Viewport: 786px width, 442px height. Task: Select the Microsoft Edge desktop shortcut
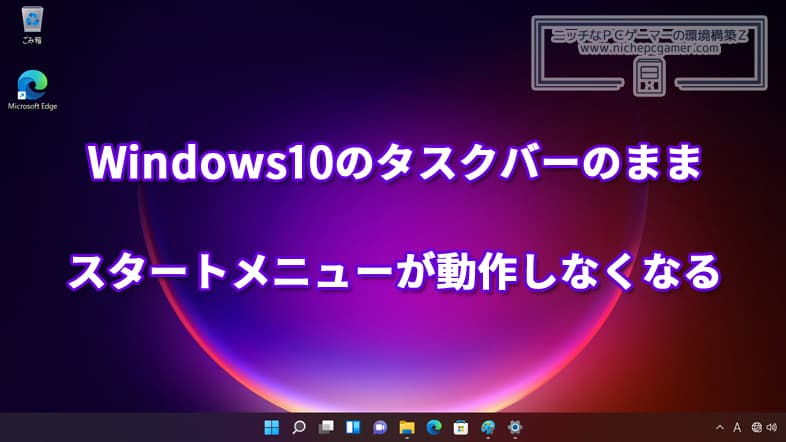click(x=33, y=90)
